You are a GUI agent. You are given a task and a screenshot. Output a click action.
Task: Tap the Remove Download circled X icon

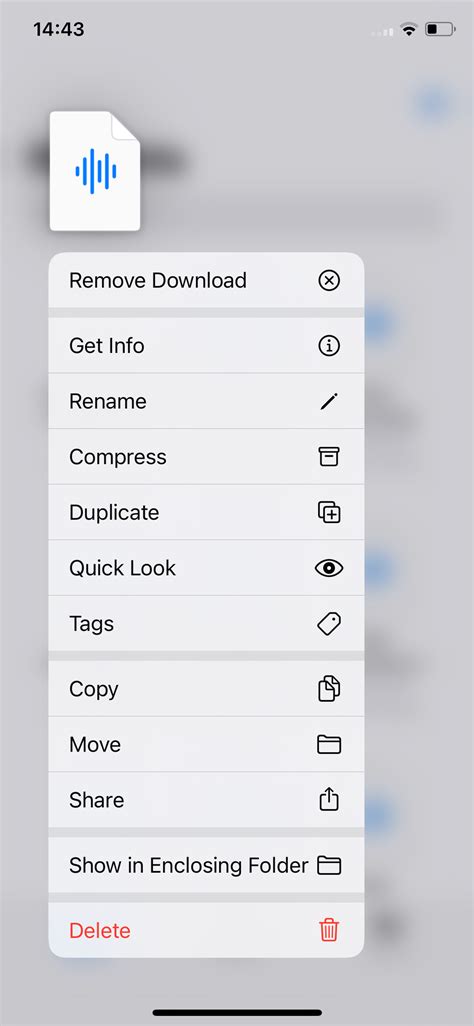(329, 281)
